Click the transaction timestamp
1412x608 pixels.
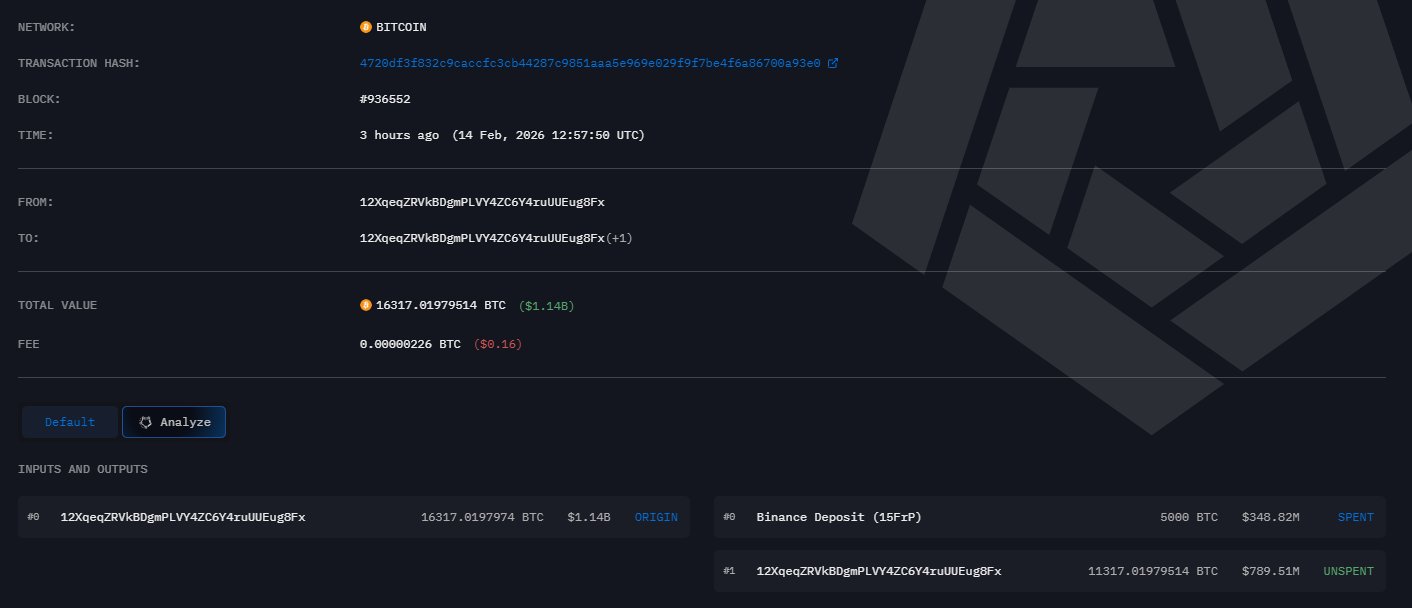point(502,135)
